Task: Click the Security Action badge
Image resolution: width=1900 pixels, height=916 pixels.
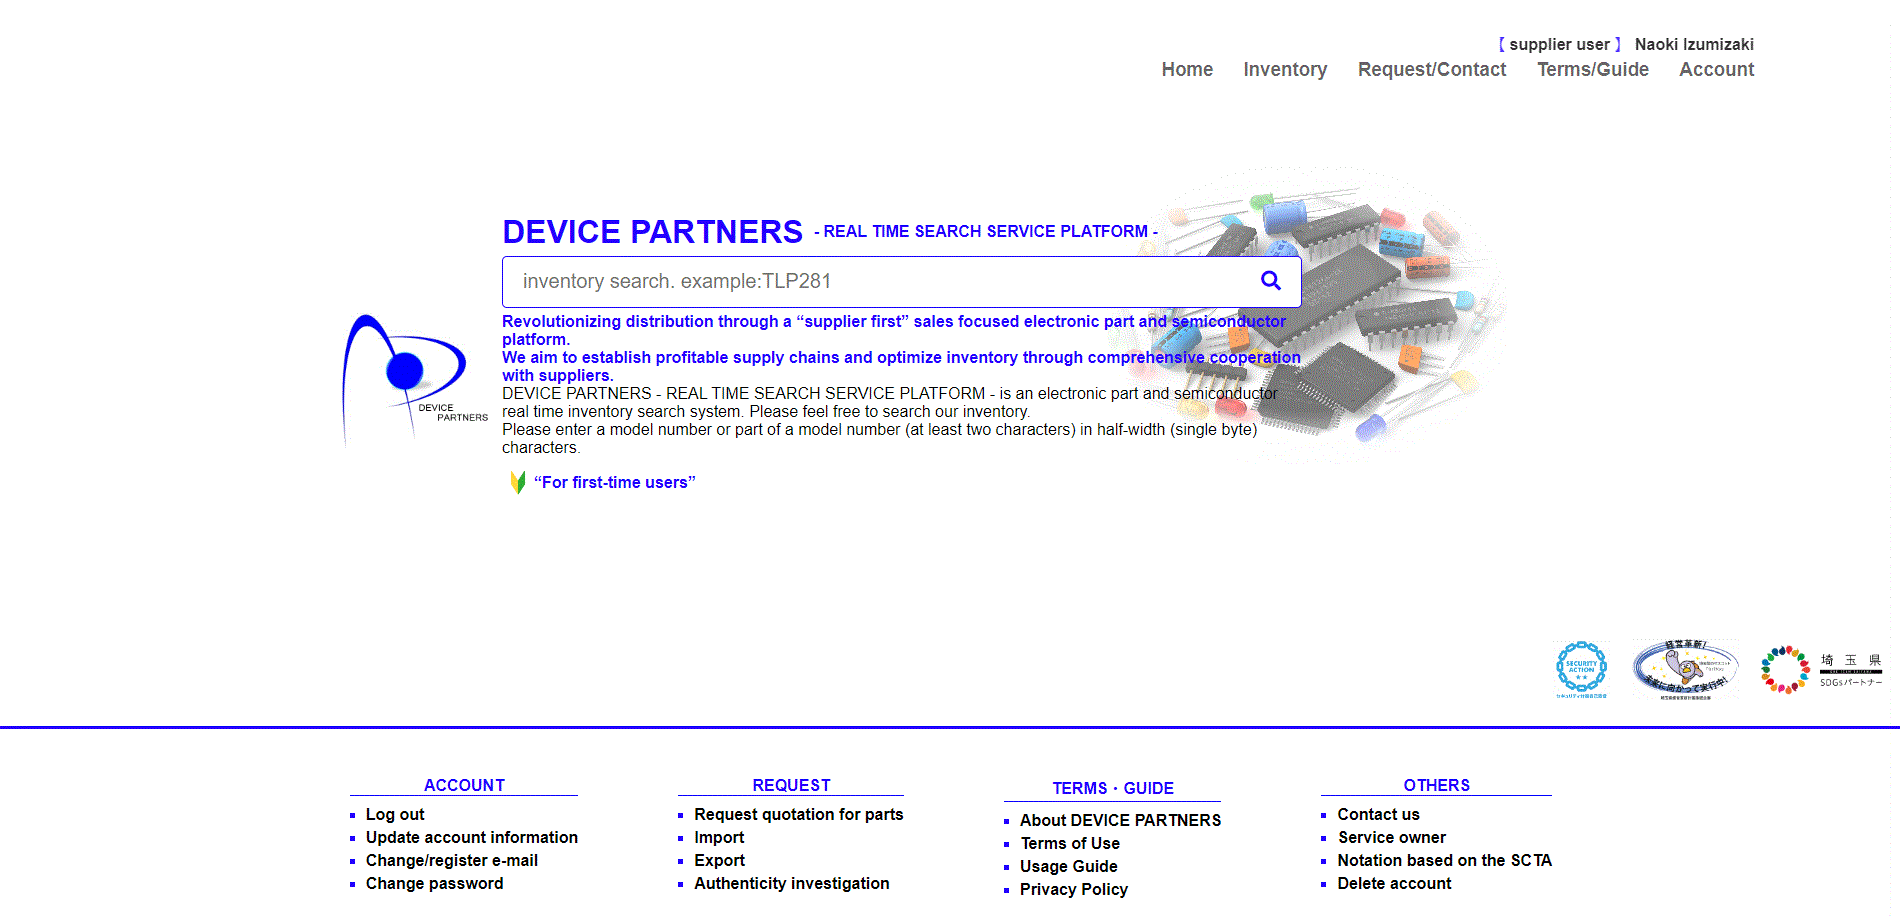Action: click(1581, 669)
